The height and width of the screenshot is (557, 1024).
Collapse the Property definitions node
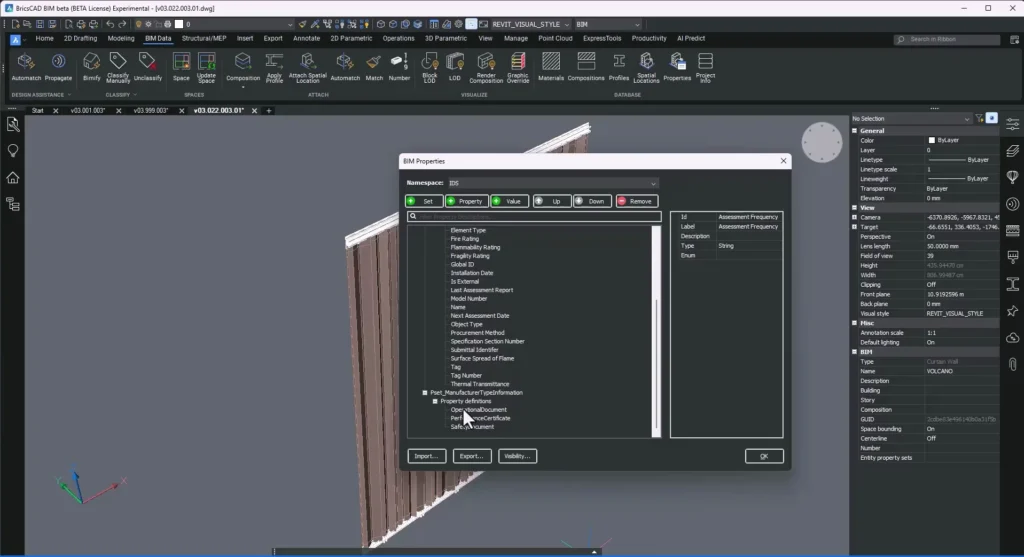tap(435, 401)
